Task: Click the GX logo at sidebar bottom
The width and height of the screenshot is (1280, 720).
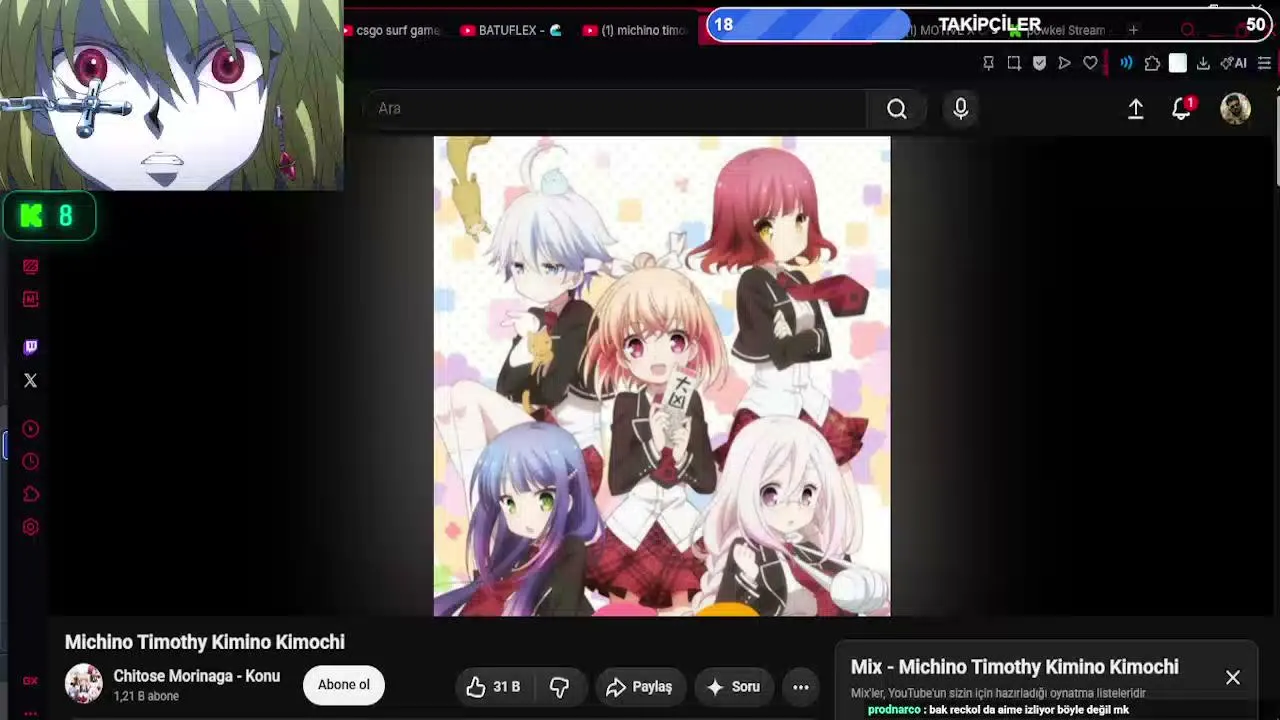Action: (30, 681)
